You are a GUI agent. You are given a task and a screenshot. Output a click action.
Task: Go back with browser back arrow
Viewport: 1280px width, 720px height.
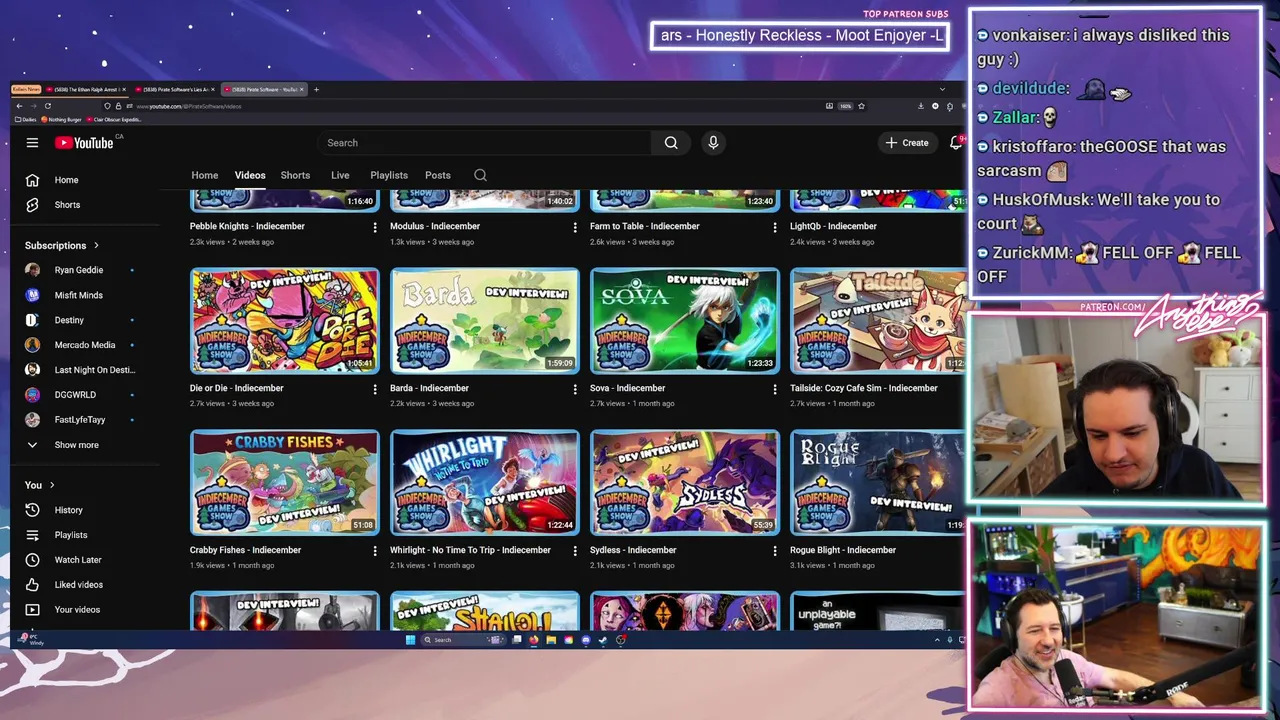(x=19, y=106)
